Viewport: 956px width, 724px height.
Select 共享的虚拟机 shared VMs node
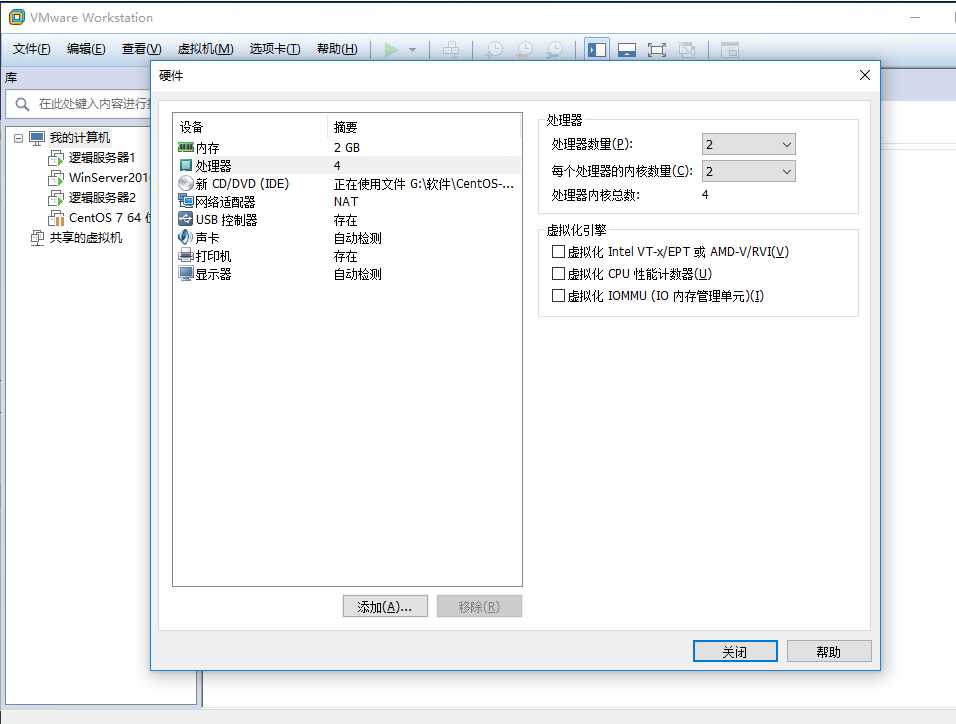tap(85, 238)
